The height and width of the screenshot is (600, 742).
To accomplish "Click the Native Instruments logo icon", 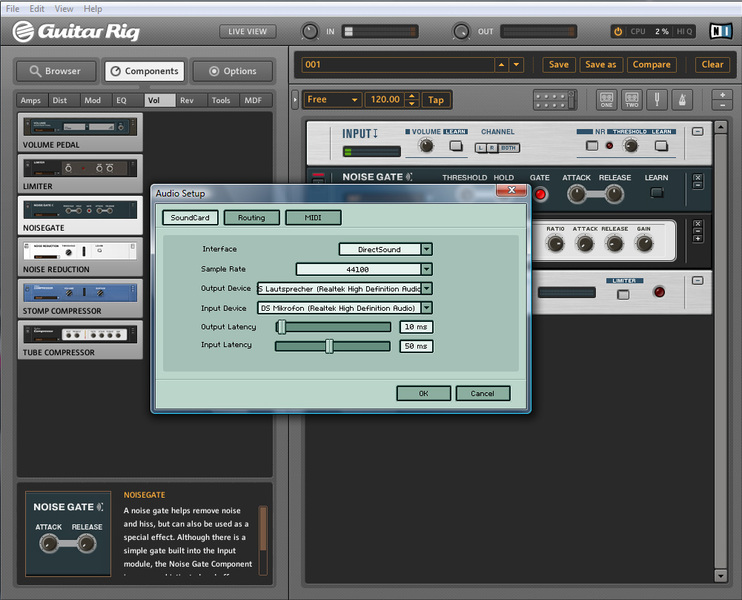I will [x=721, y=31].
